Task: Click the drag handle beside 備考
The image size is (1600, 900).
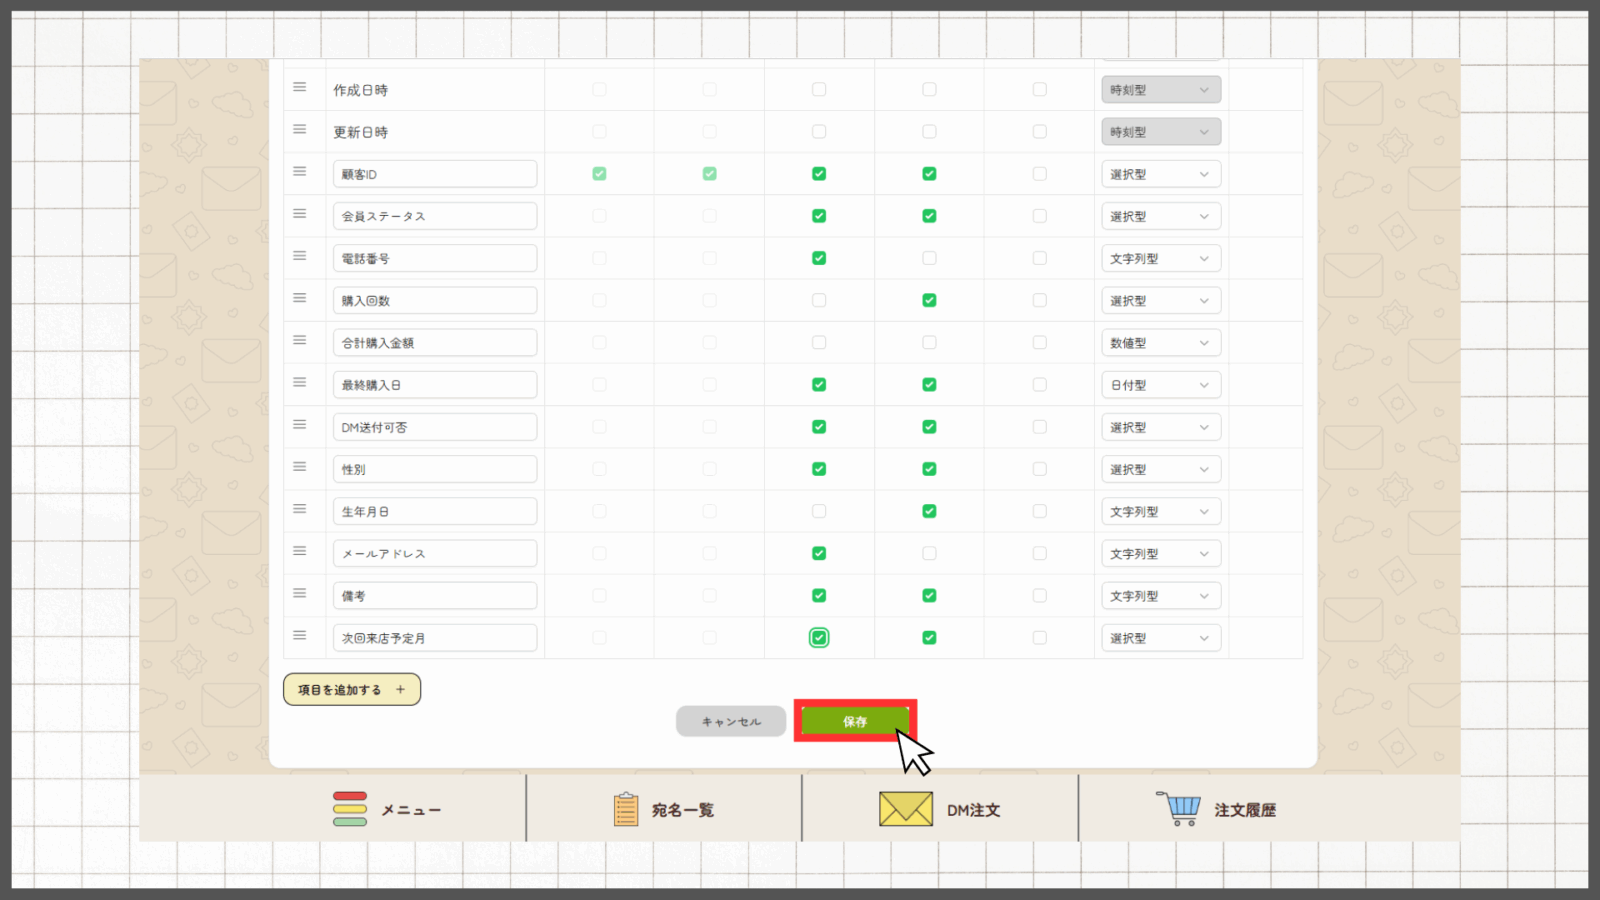Action: pos(299,594)
